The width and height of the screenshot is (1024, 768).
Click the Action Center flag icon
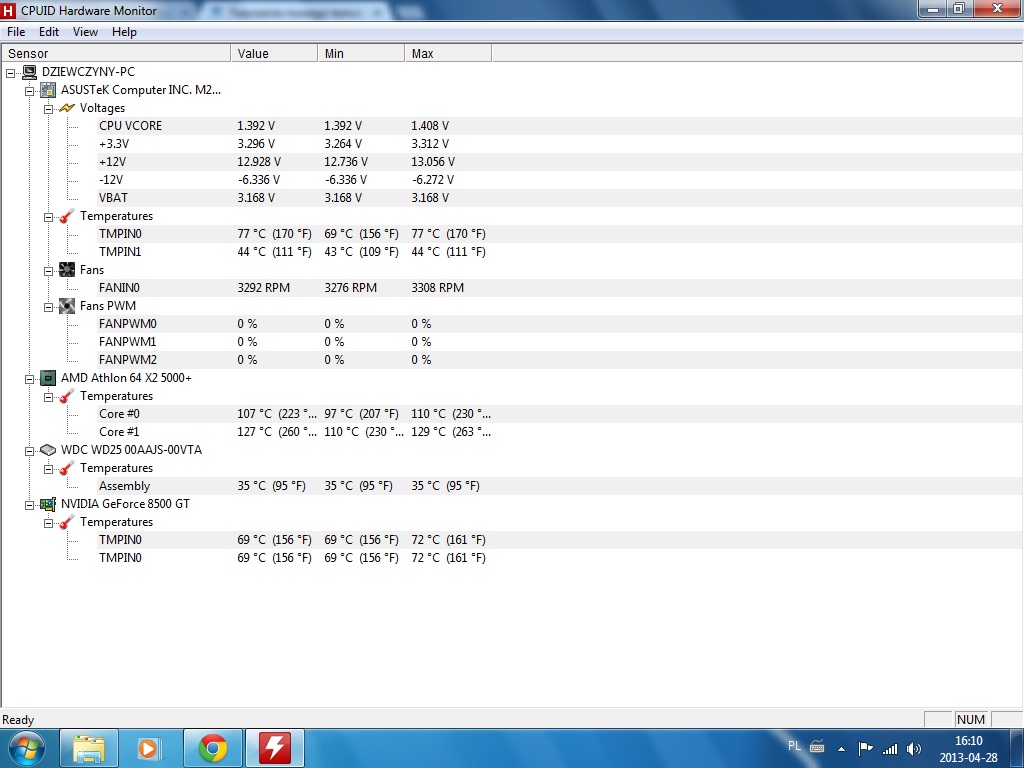tap(865, 748)
